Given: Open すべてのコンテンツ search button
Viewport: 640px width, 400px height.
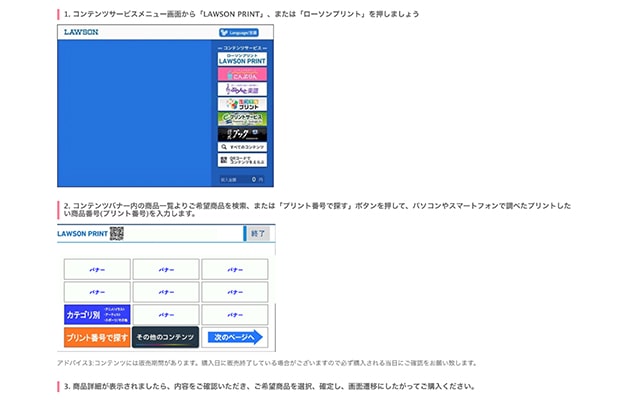Looking at the screenshot, I should (x=242, y=147).
